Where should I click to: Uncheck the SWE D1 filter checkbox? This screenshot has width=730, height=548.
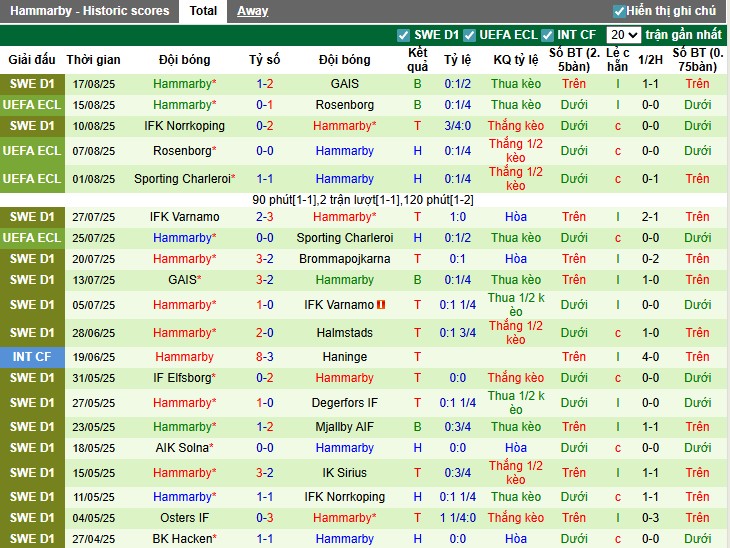tap(403, 35)
